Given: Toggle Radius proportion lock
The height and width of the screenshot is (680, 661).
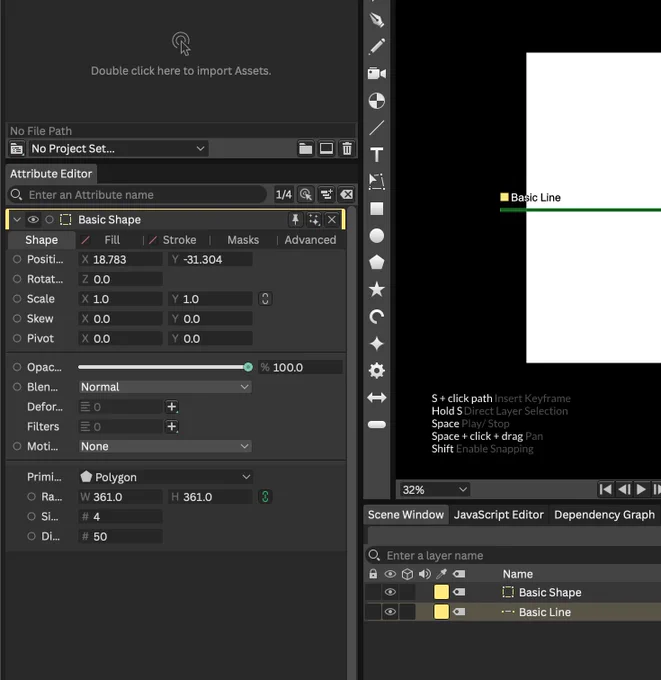Looking at the screenshot, I should [x=265, y=497].
